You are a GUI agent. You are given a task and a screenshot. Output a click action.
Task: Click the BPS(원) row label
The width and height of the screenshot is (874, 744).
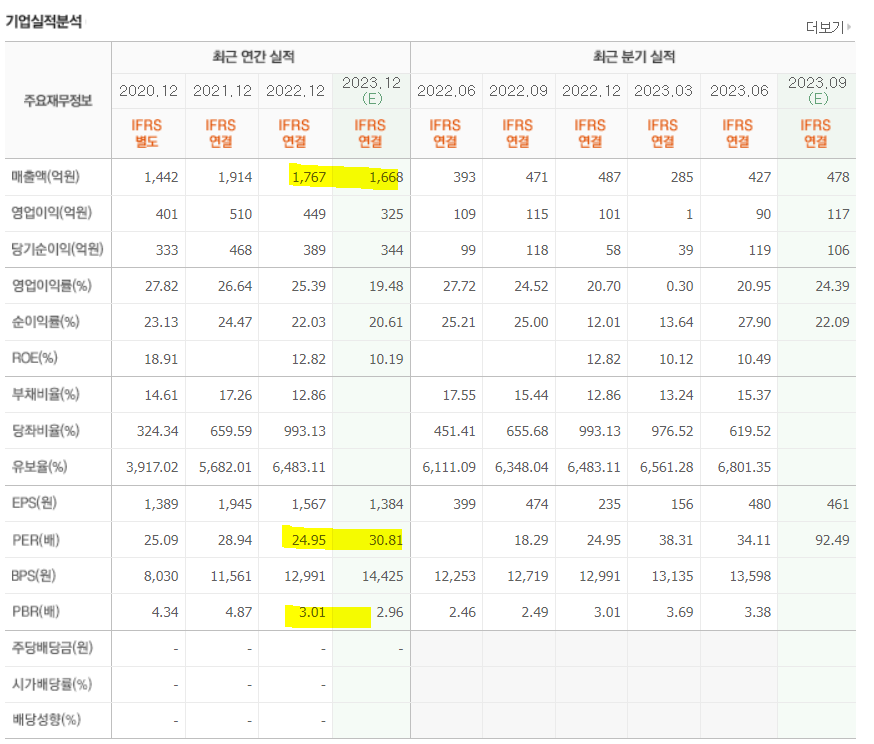coord(33,575)
